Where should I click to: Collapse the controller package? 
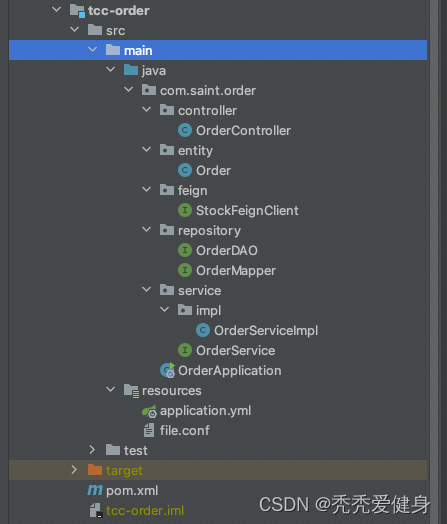pyautogui.click(x=146, y=110)
